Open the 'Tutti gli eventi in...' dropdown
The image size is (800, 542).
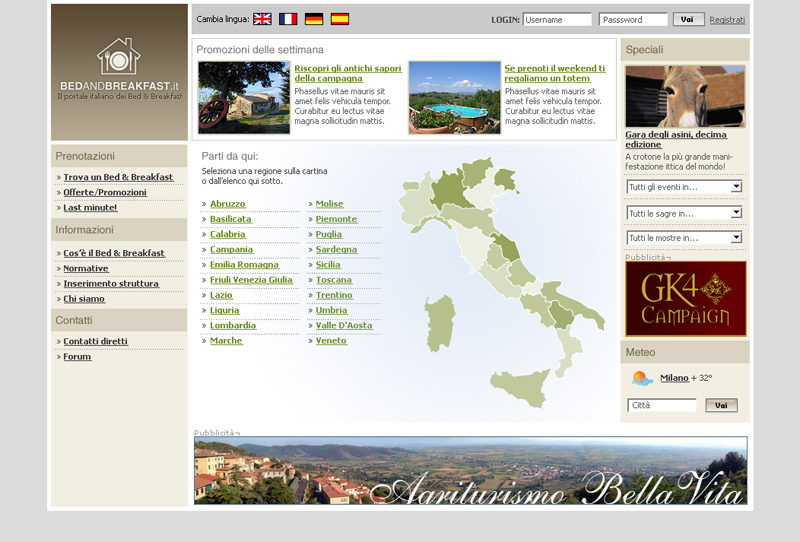(684, 187)
